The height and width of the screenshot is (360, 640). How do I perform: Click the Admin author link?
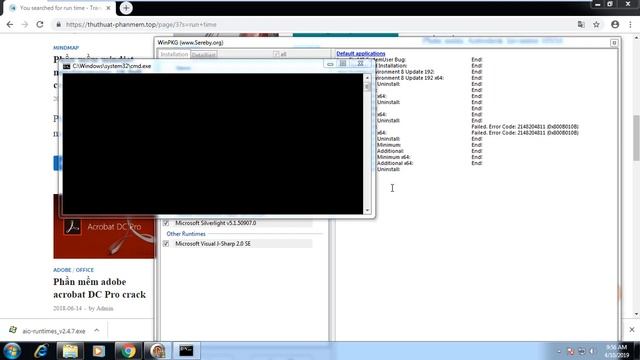pos(104,309)
